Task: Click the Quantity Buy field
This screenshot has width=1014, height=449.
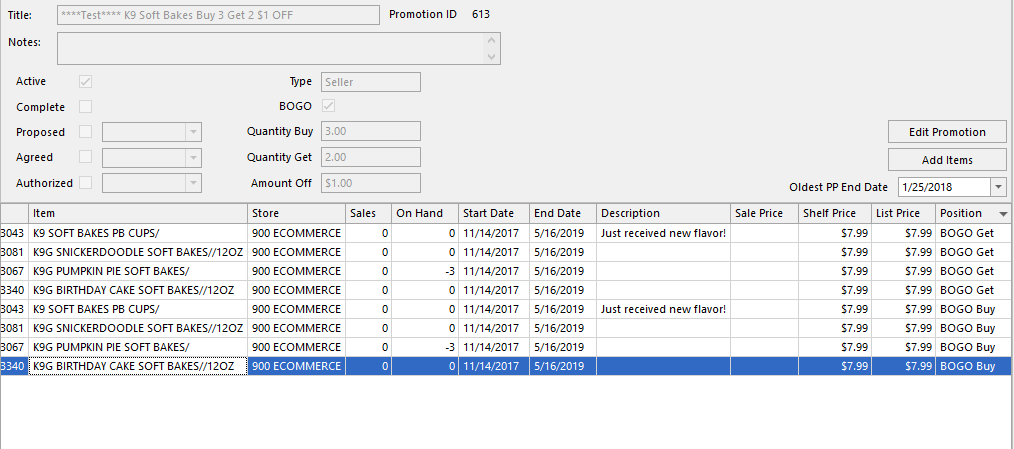Action: (x=371, y=131)
